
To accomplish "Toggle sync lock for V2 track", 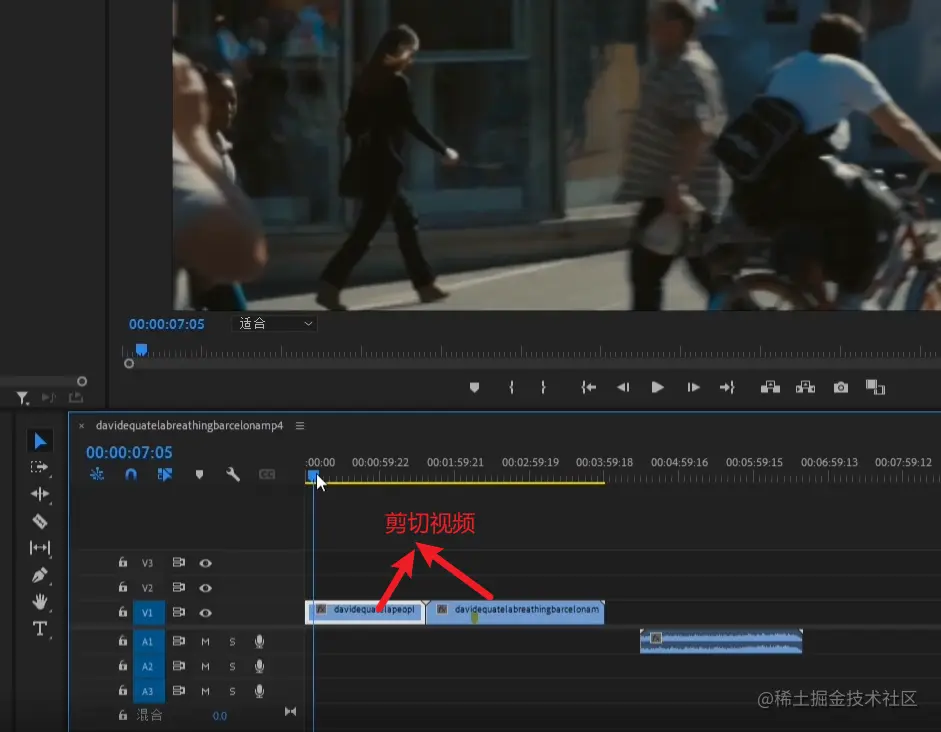I will (178, 587).
